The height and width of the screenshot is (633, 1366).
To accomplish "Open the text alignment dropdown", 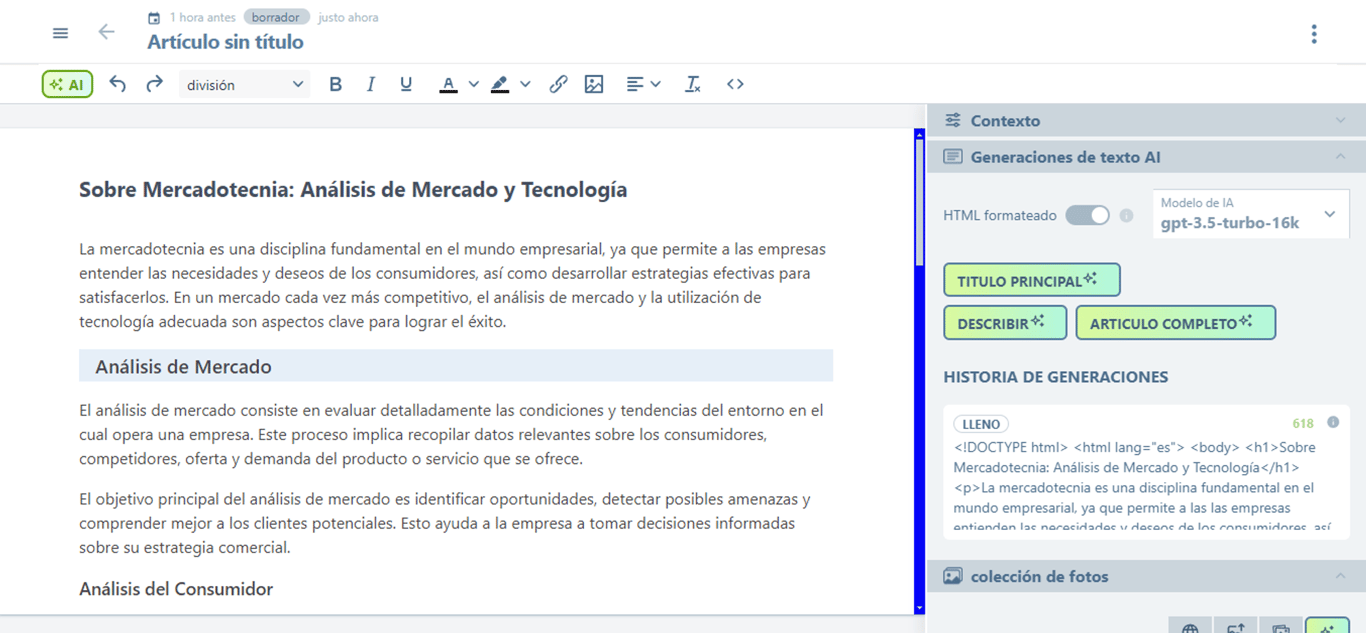I will pyautogui.click(x=643, y=85).
